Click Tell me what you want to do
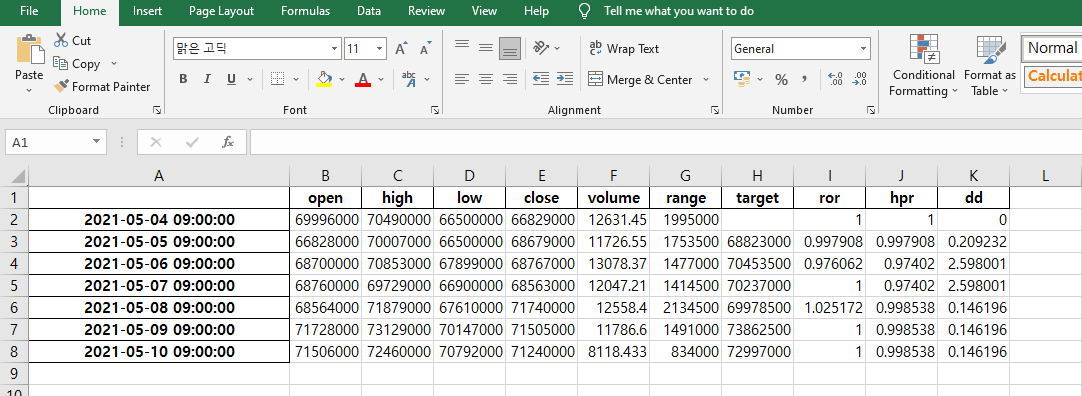The image size is (1082, 396). click(678, 11)
